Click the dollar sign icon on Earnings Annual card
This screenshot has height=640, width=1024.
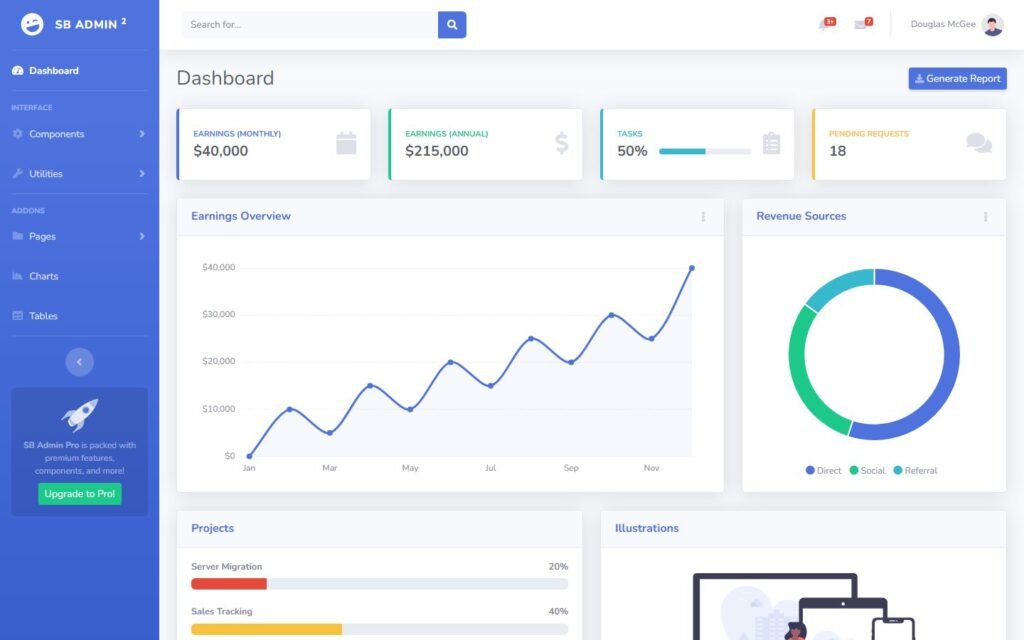[x=562, y=143]
